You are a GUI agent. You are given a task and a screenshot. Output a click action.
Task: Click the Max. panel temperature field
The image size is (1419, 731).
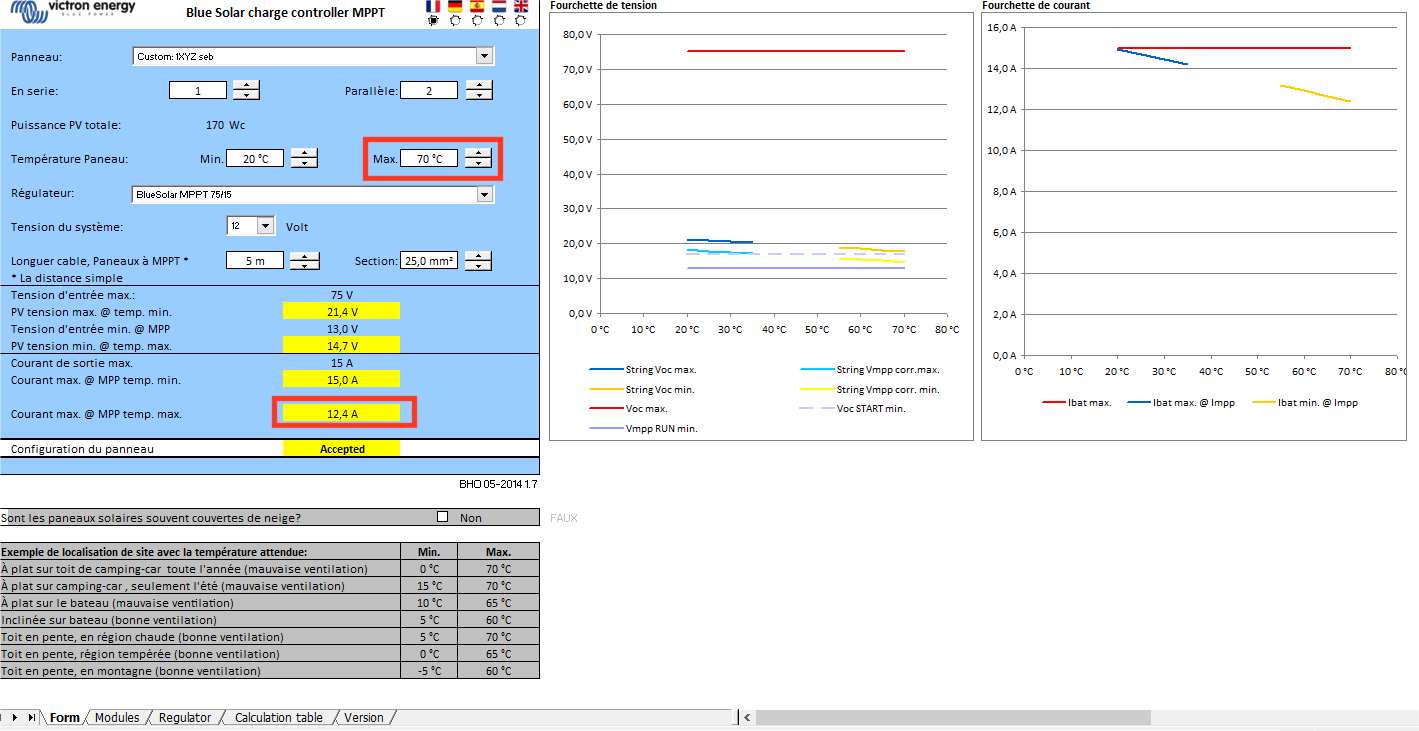coord(430,158)
